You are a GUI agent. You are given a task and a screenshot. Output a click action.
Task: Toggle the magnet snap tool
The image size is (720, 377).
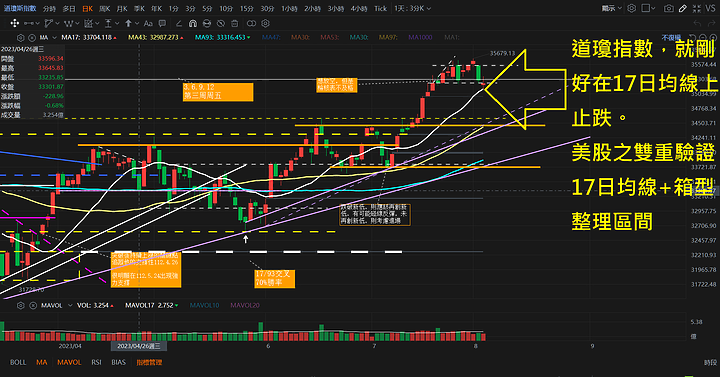click(x=193, y=23)
